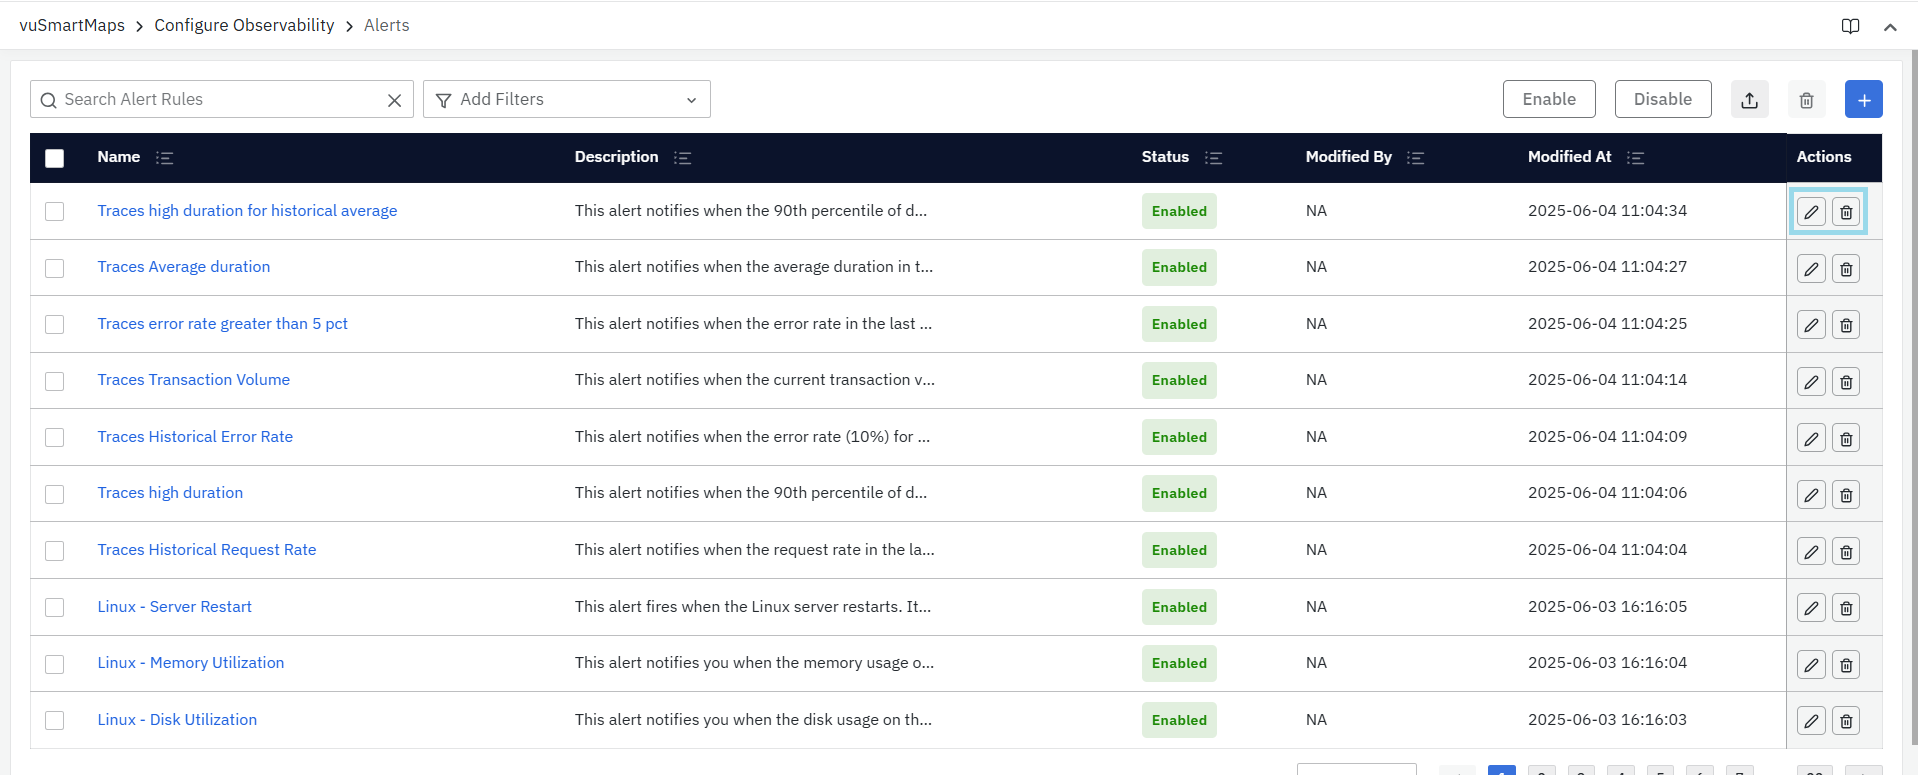
Task: Open the Add Filters dropdown
Action: pos(566,100)
